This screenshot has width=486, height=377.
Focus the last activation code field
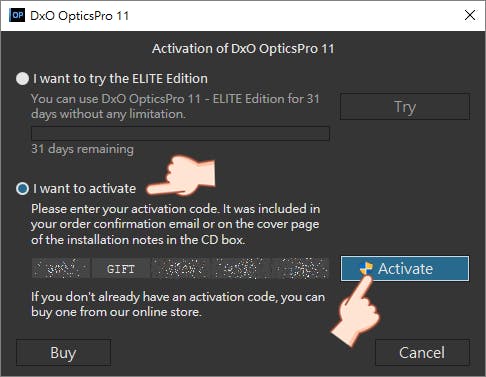tap(300, 268)
